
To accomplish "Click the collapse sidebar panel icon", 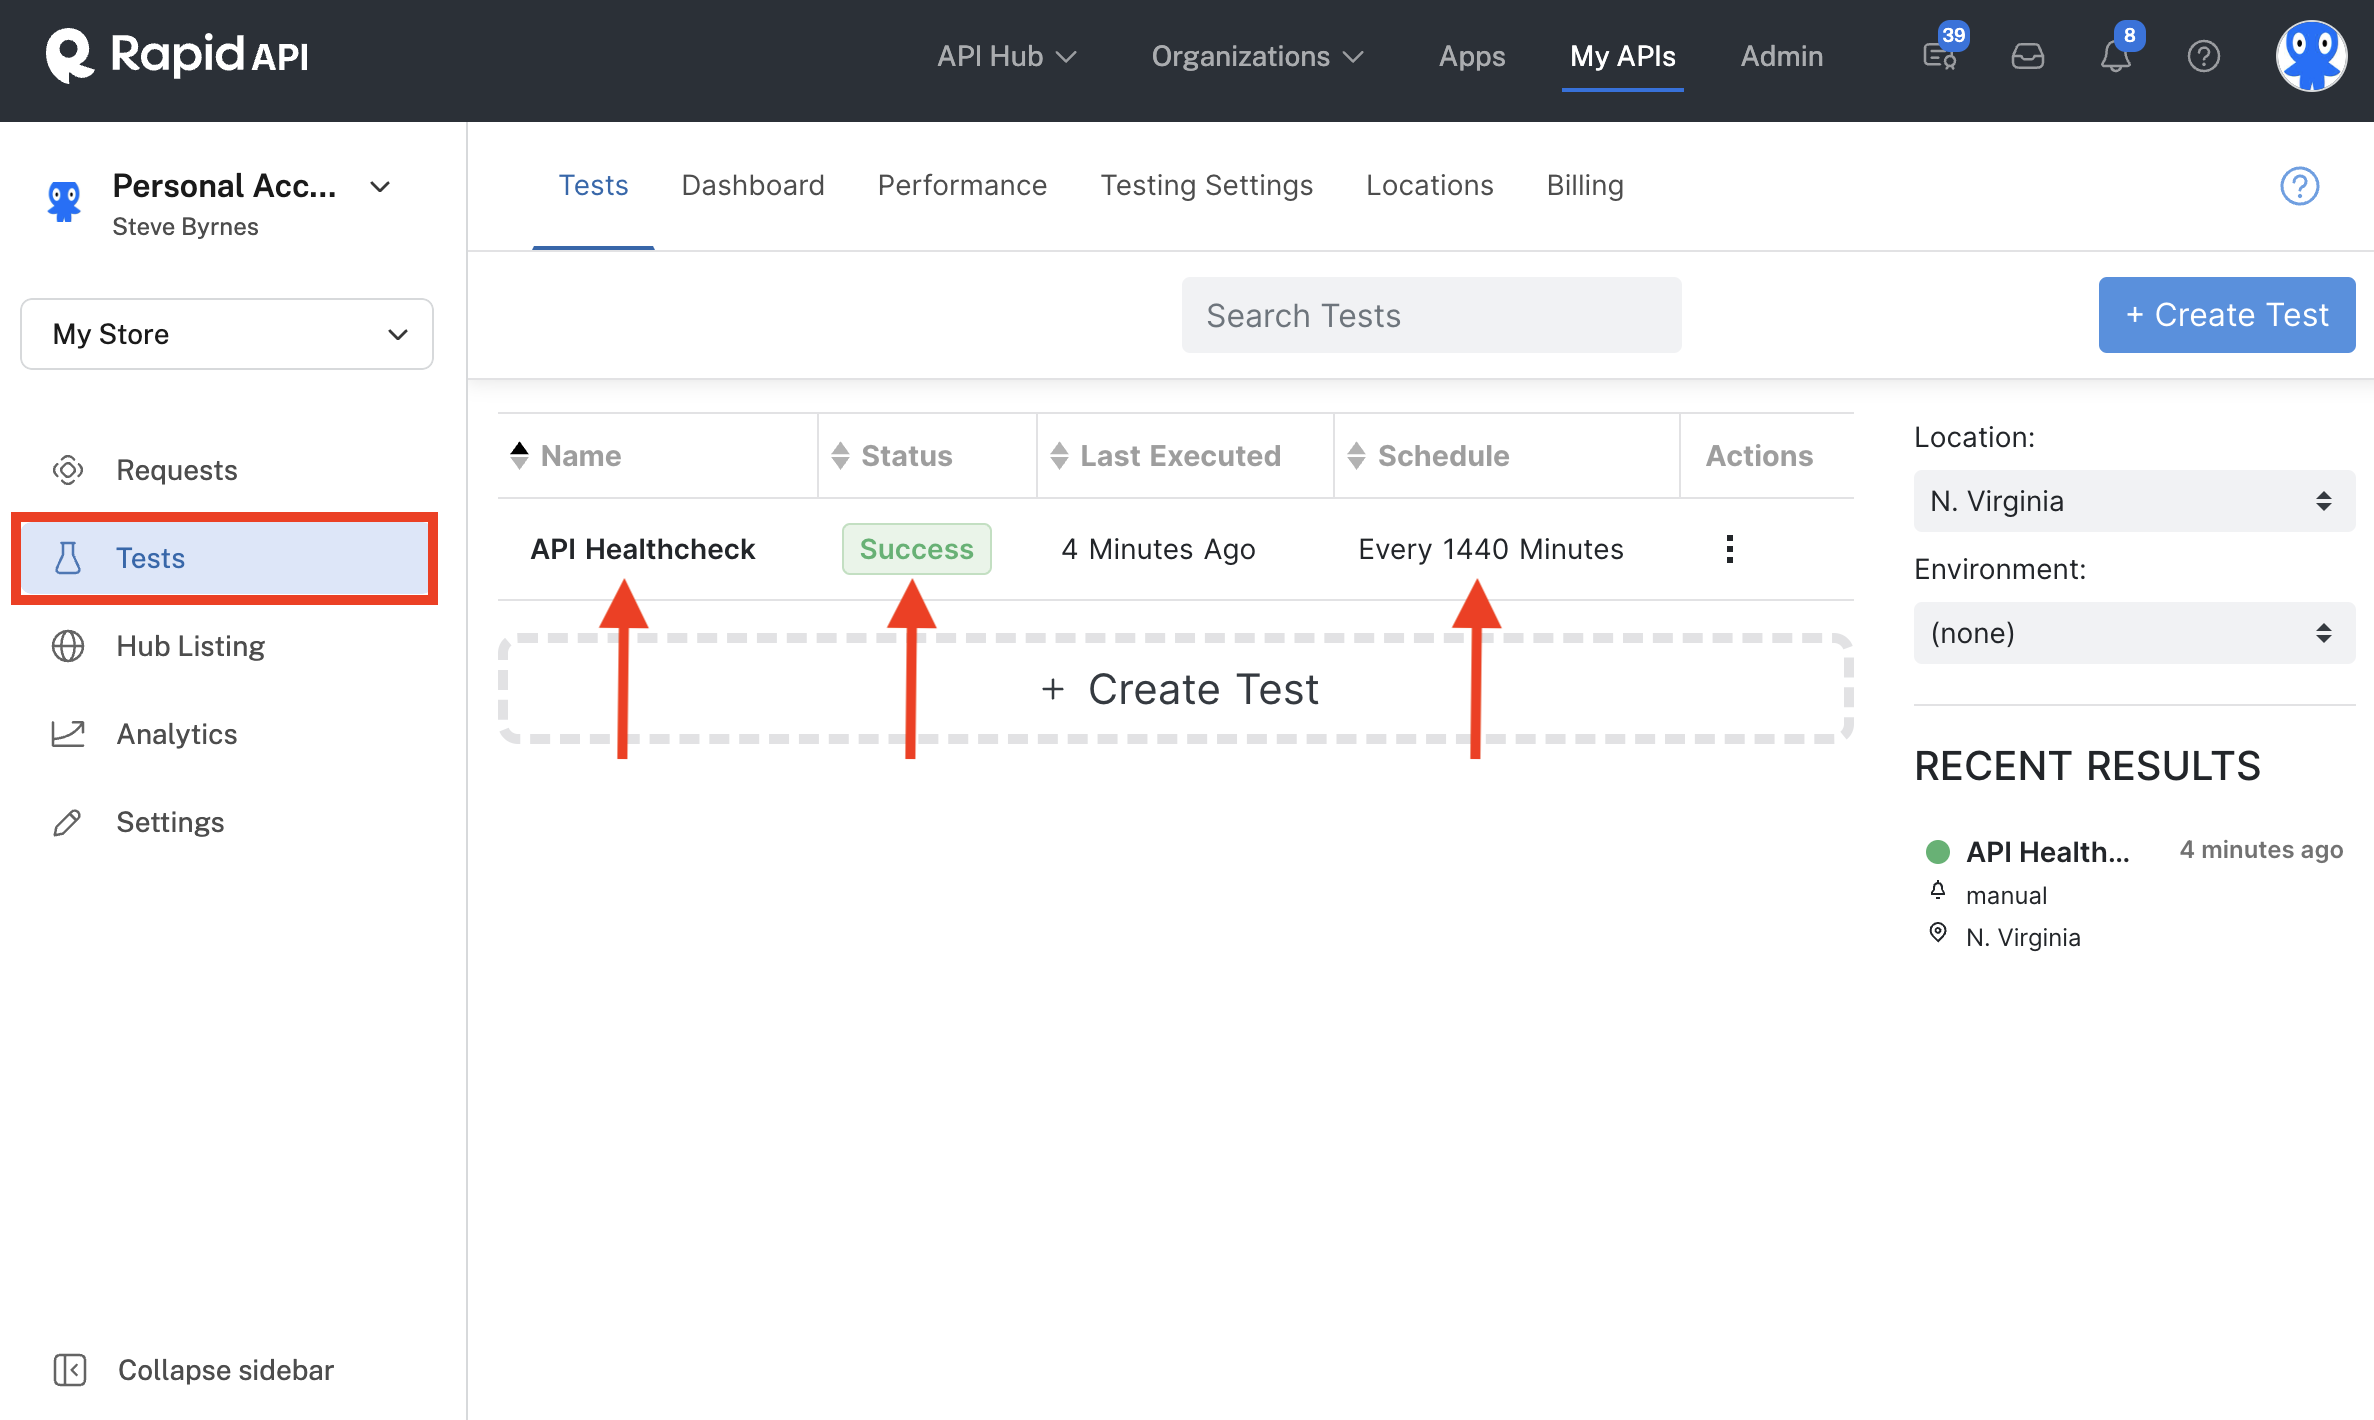I will click(70, 1370).
